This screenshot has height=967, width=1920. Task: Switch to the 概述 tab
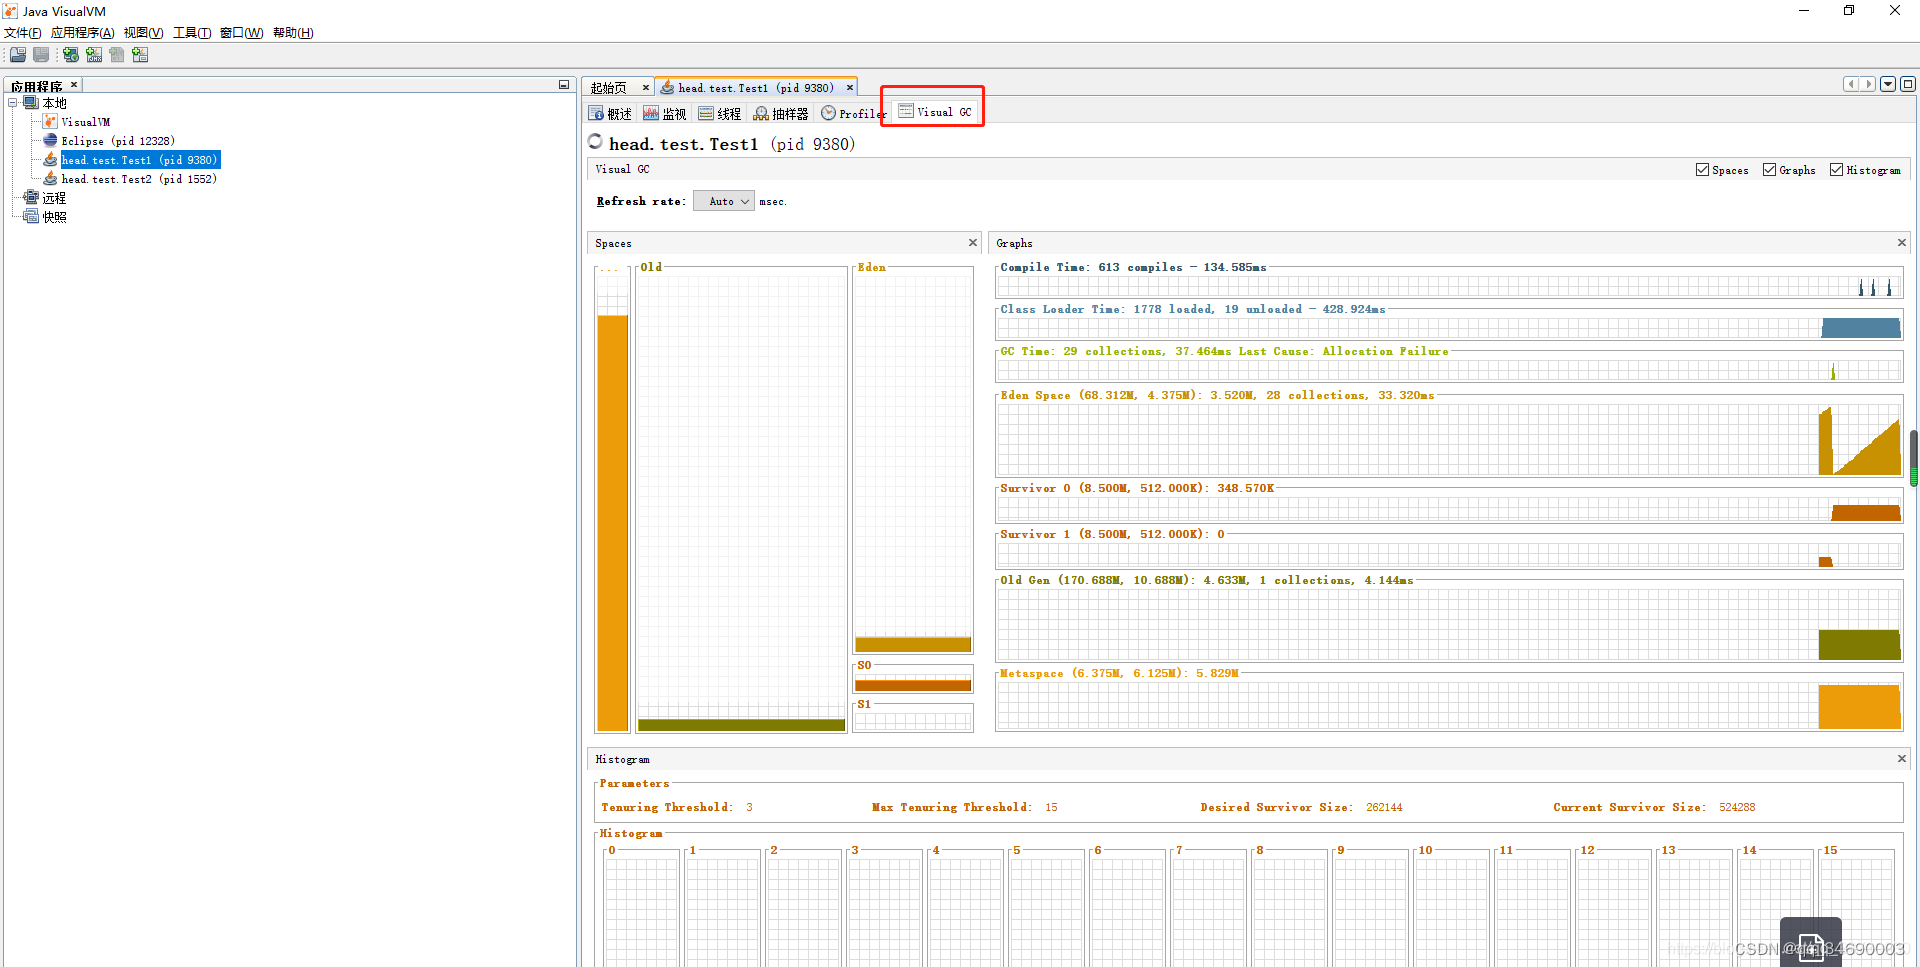pos(611,114)
